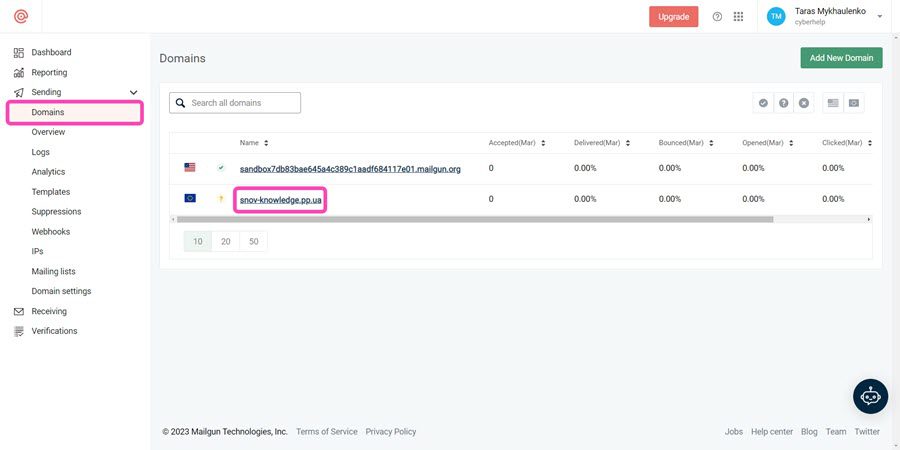The height and width of the screenshot is (450, 900).
Task: Click the EU flag on snov-knowledge row
Action: point(190,199)
